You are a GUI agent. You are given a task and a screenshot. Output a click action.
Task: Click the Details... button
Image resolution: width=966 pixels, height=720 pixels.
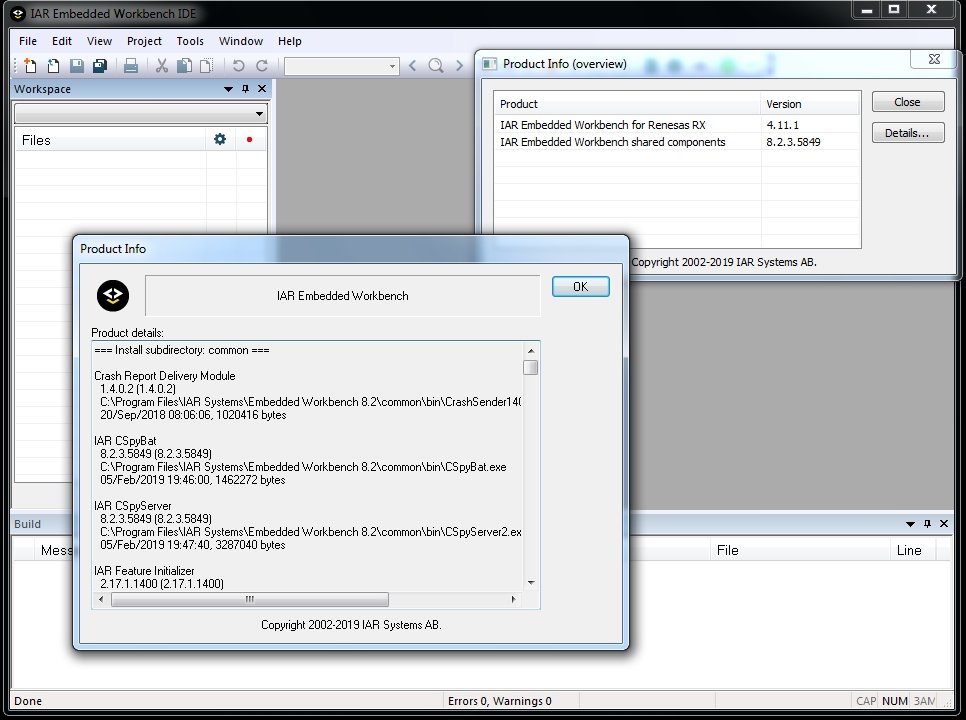click(907, 133)
